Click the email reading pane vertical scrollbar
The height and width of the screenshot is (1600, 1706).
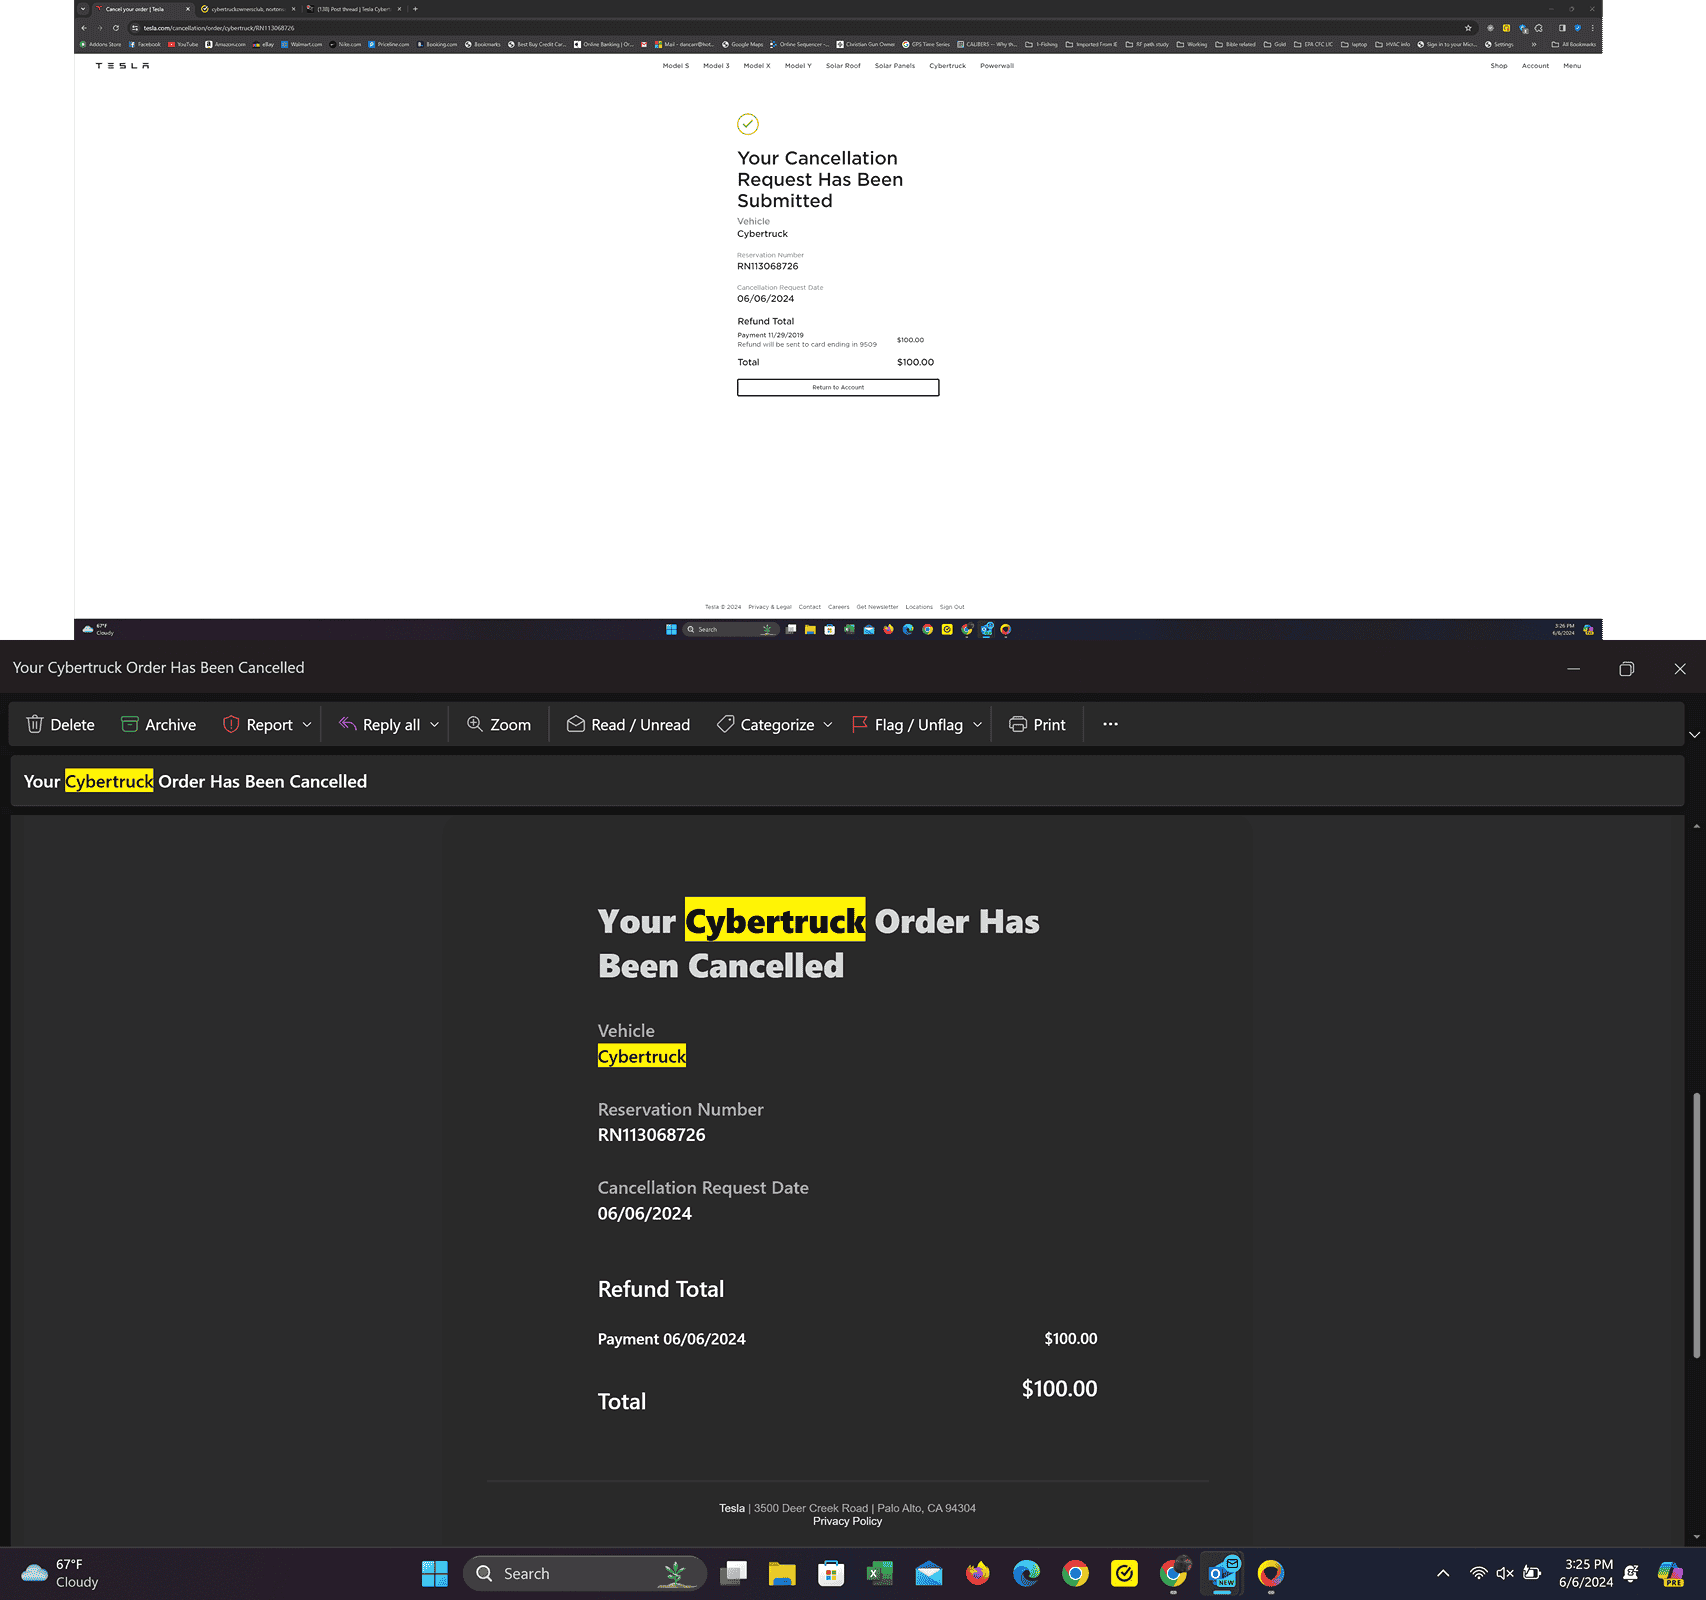point(1696,1225)
